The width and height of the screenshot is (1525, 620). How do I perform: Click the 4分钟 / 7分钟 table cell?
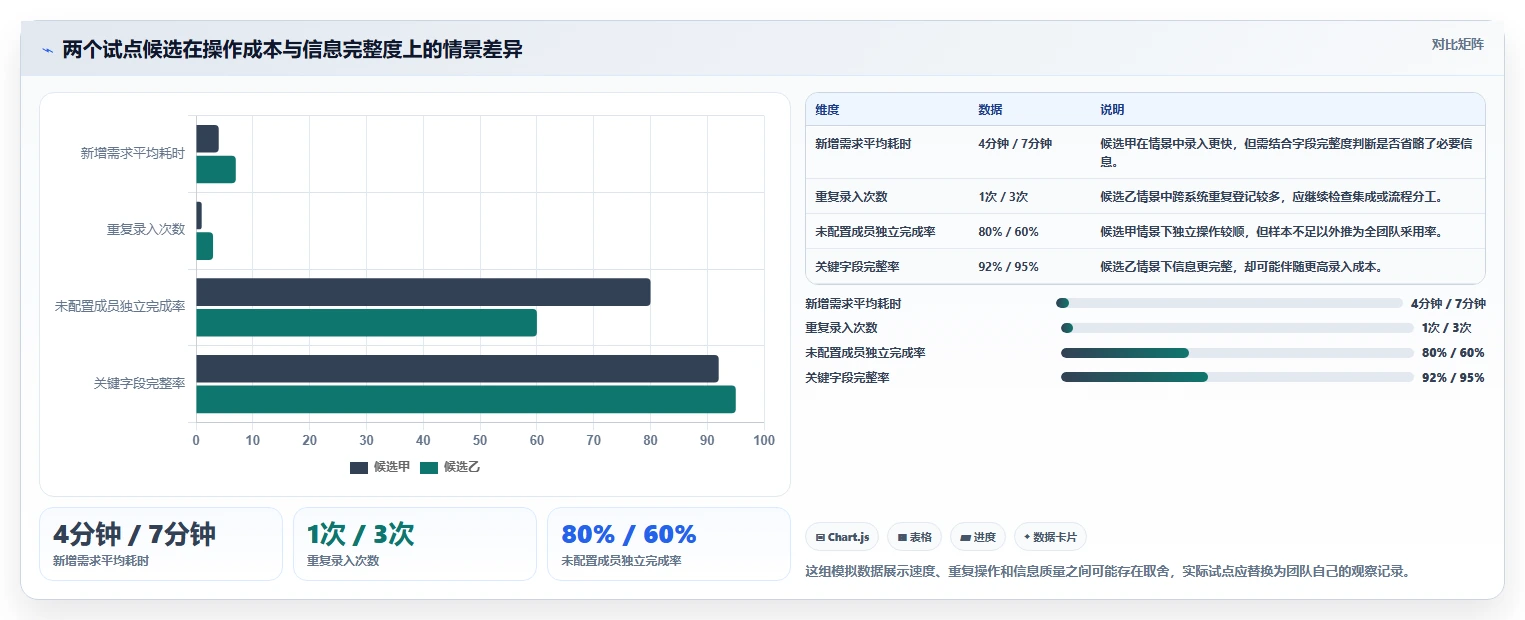[x=1015, y=143]
